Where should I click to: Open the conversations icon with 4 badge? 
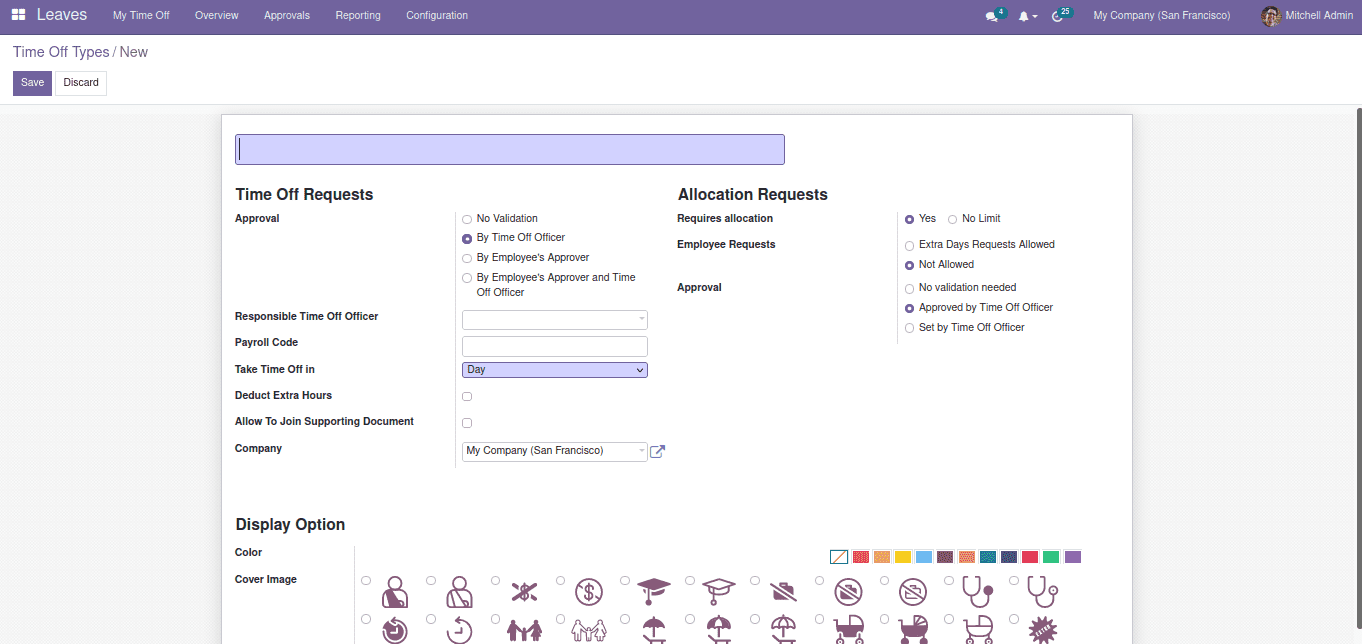(992, 16)
